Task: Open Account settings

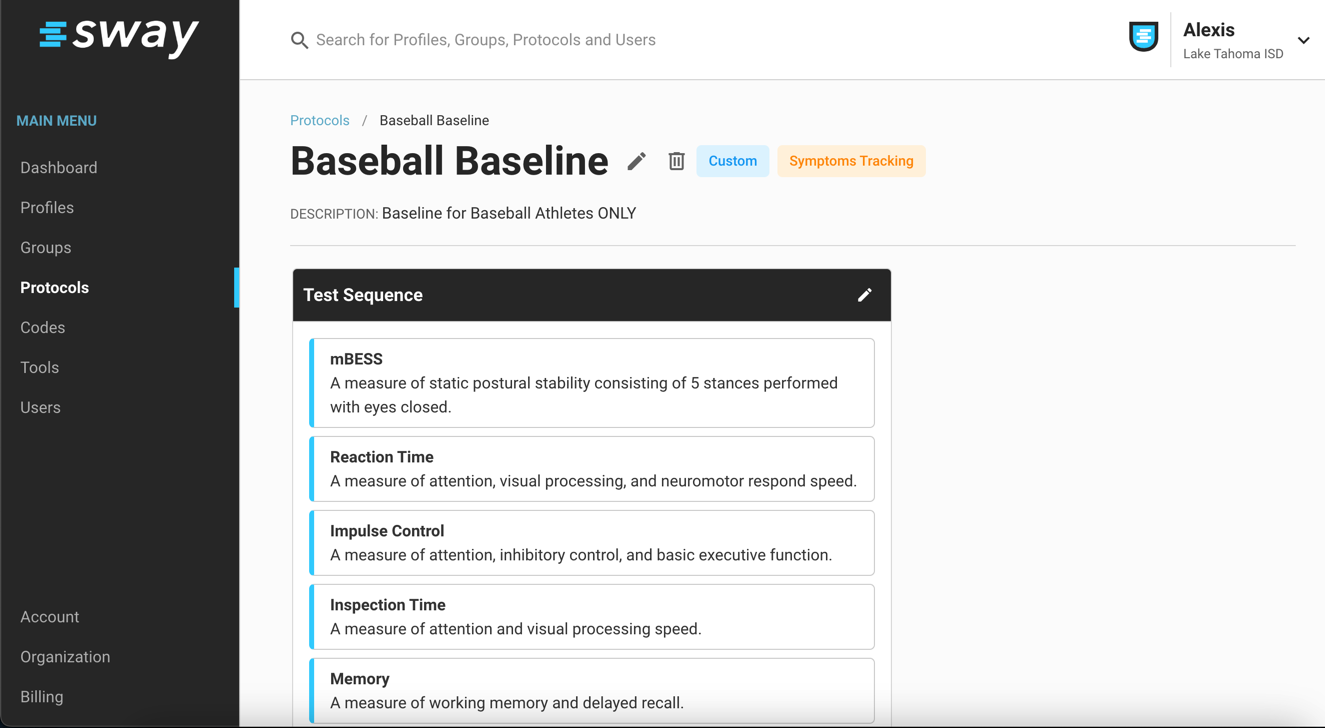Action: click(50, 617)
